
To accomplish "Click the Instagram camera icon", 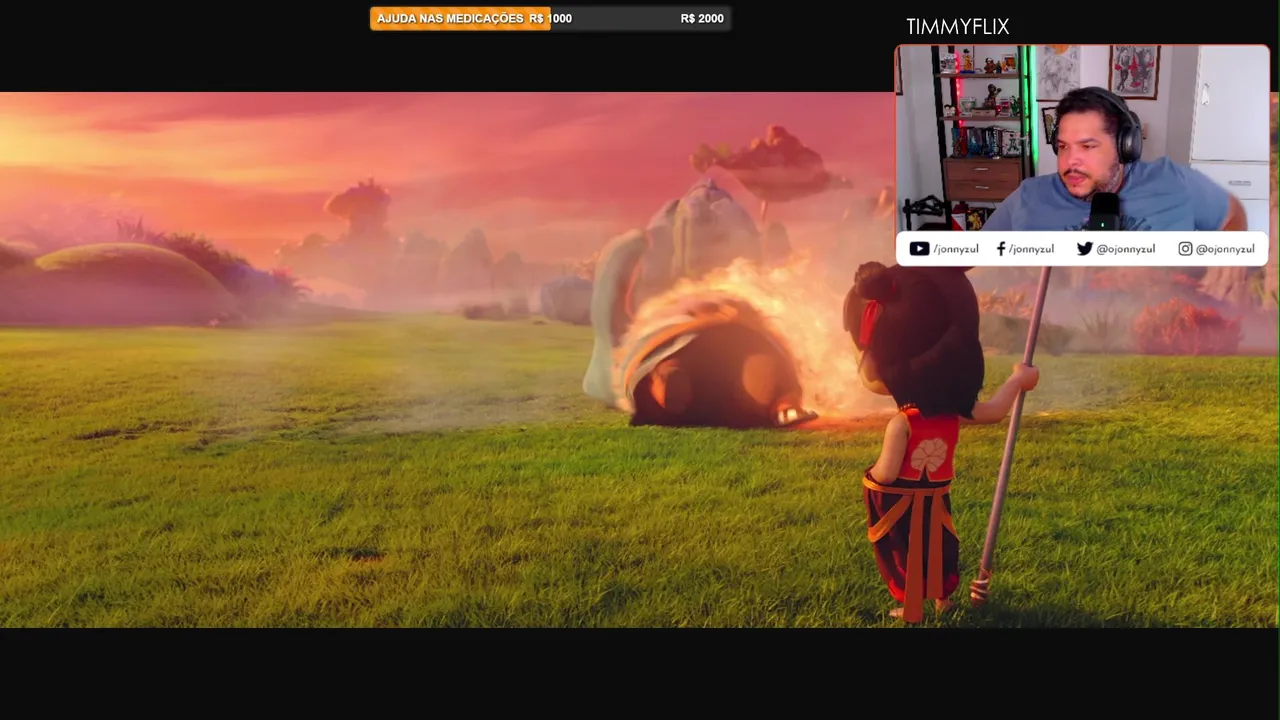I will [1185, 249].
